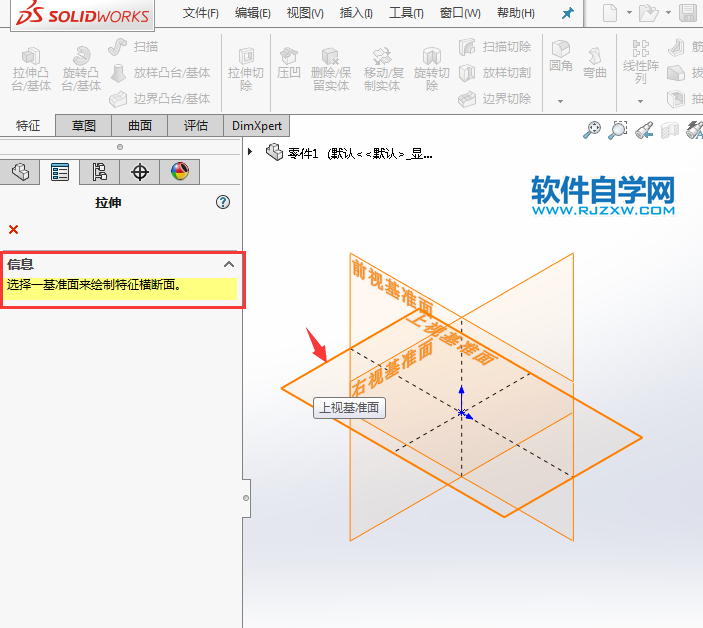Click the Linear Pattern (线性阵列) tool
Viewport: 703px width, 628px height.
[641, 62]
